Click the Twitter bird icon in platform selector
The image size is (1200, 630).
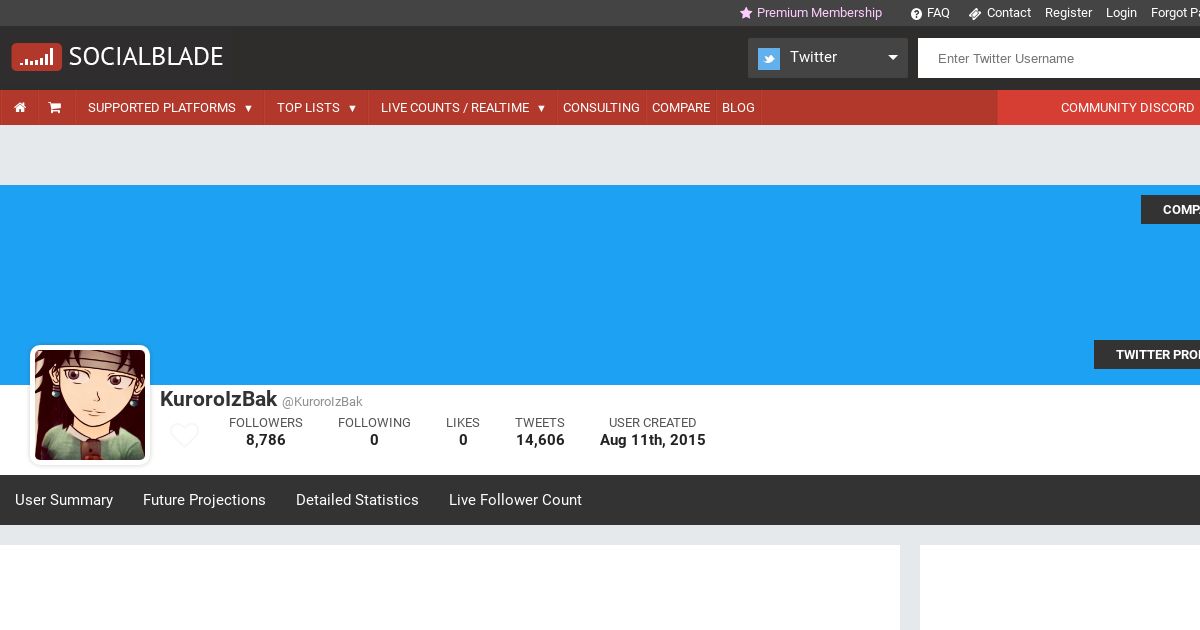pos(769,59)
